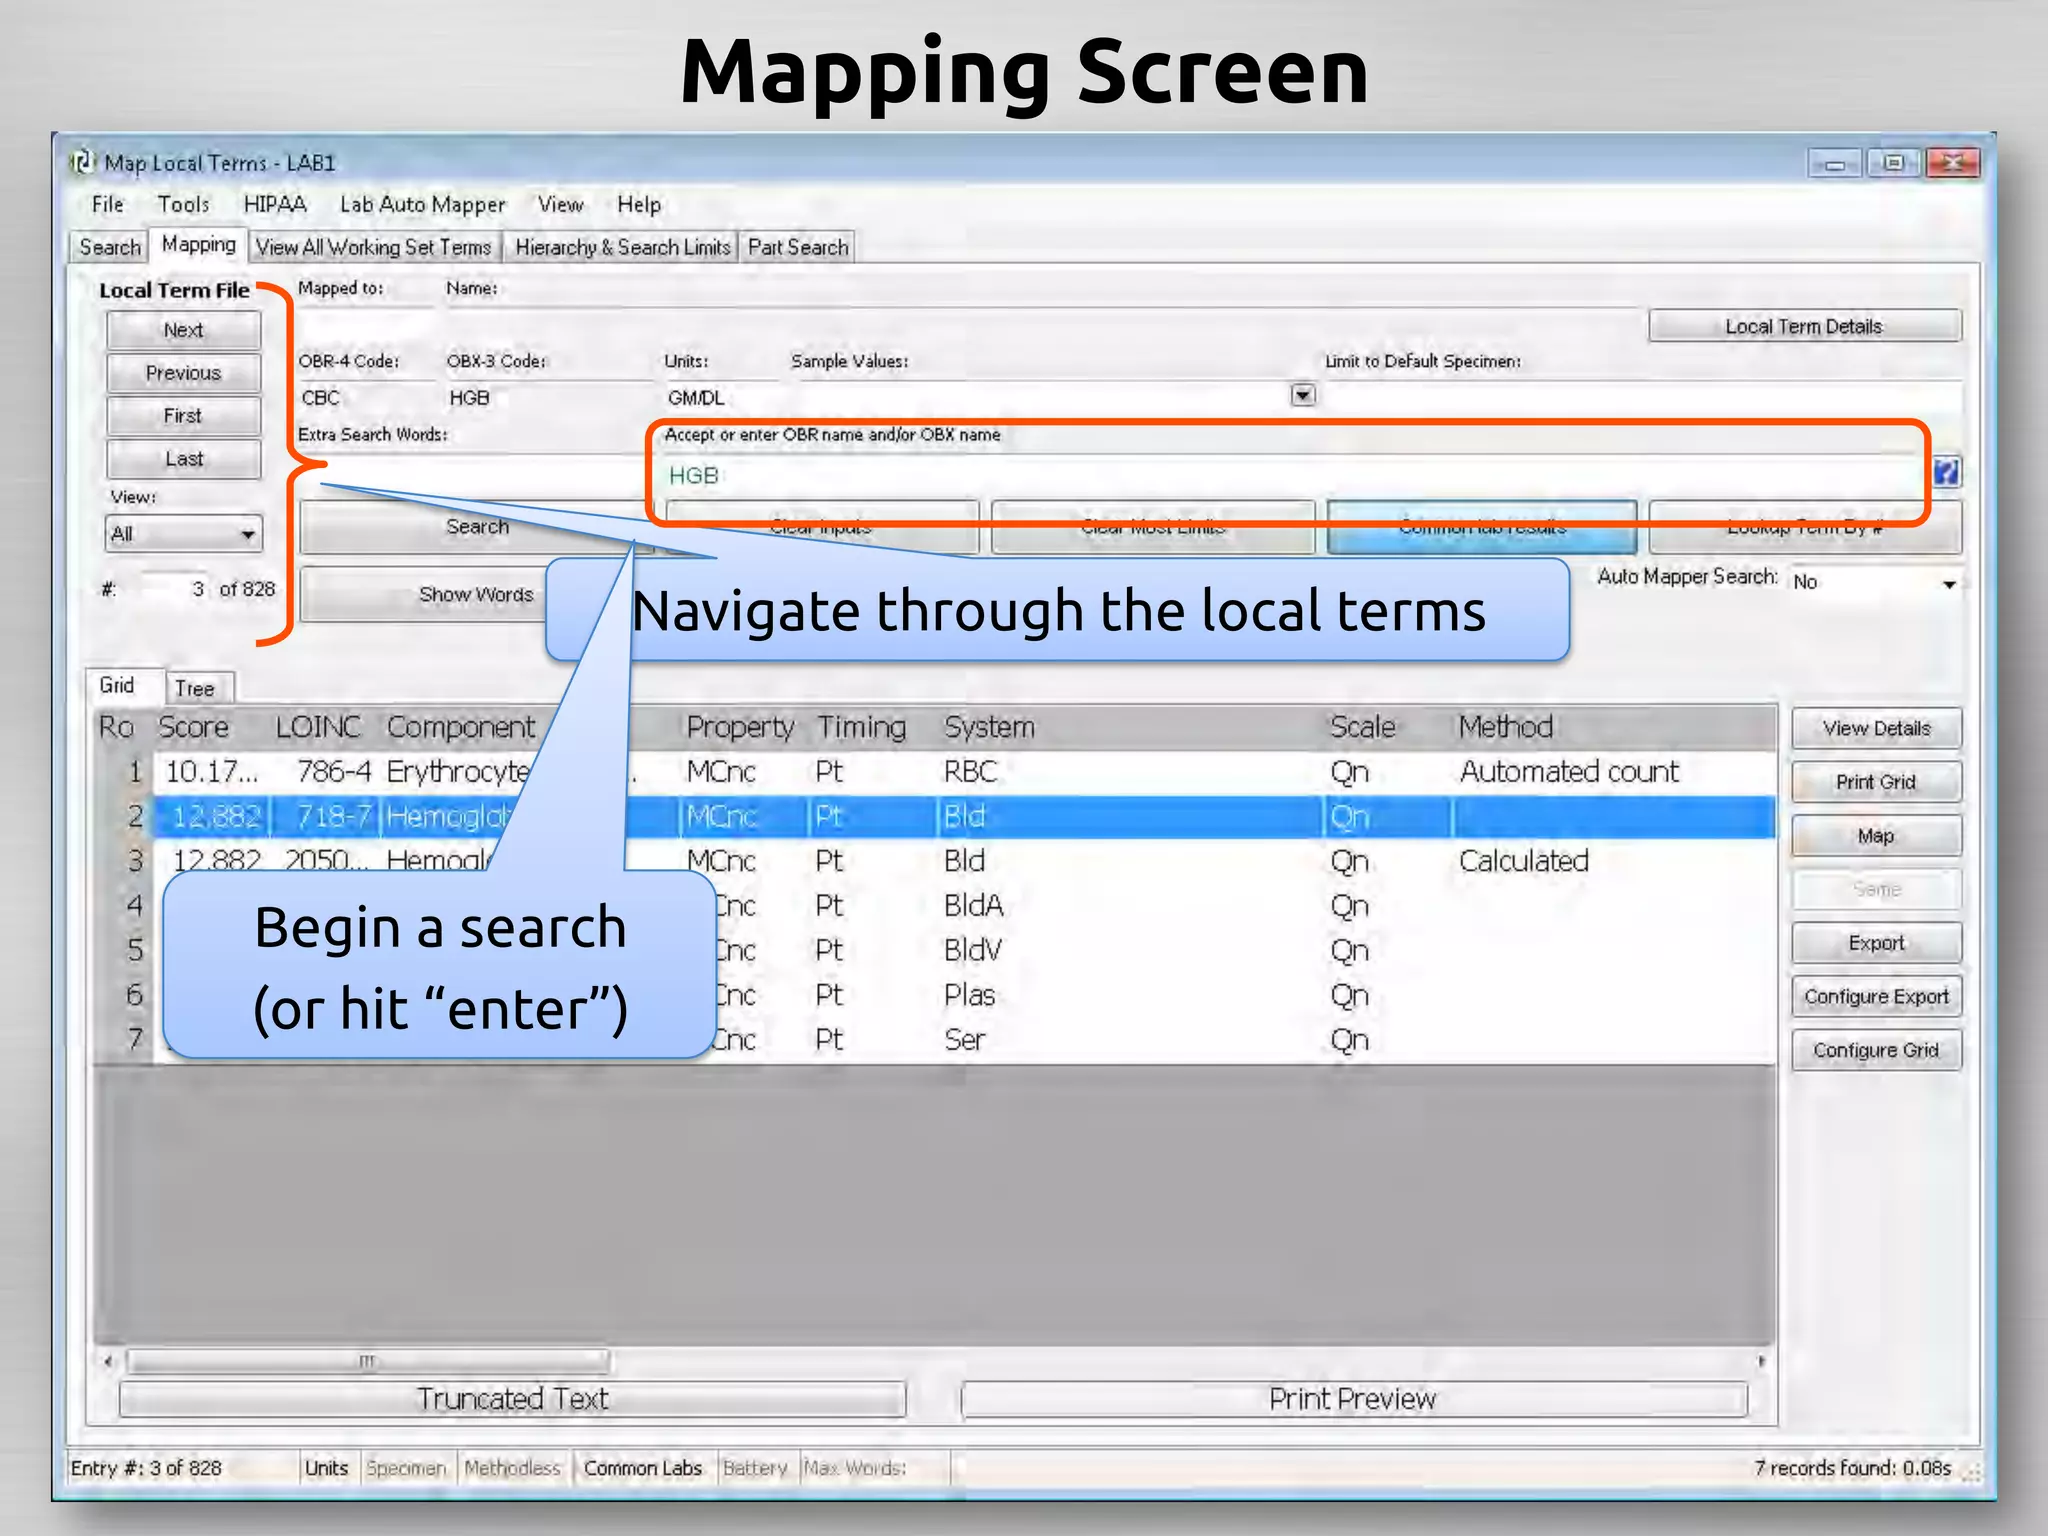Open the File menu
This screenshot has width=2048, height=1536.
click(x=108, y=204)
